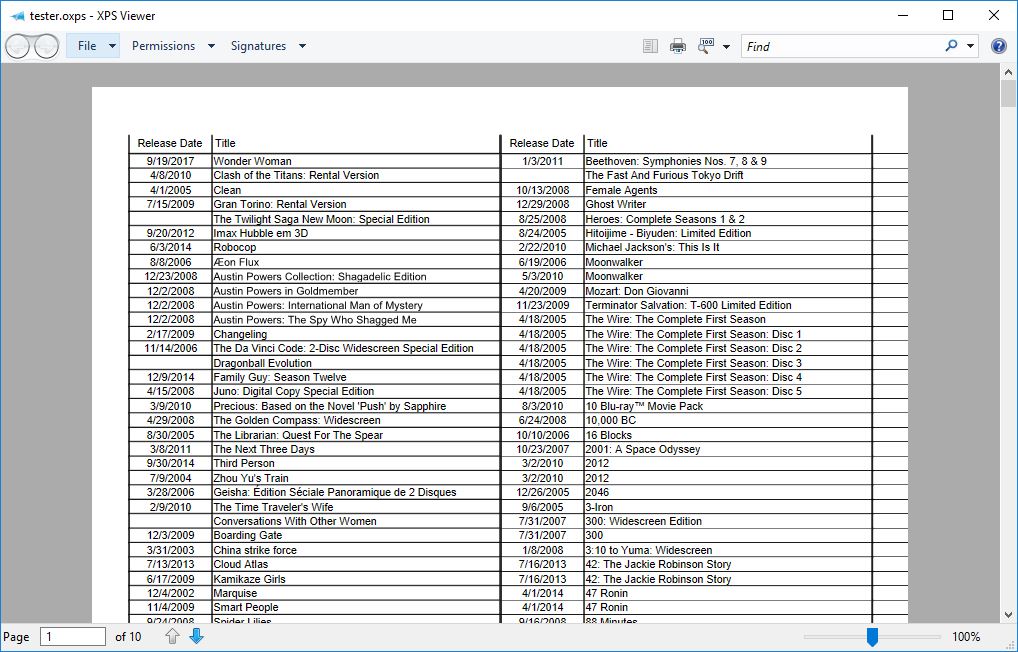The width and height of the screenshot is (1018, 652).
Task: Expand the zoom view options dropdown
Action: (x=726, y=47)
